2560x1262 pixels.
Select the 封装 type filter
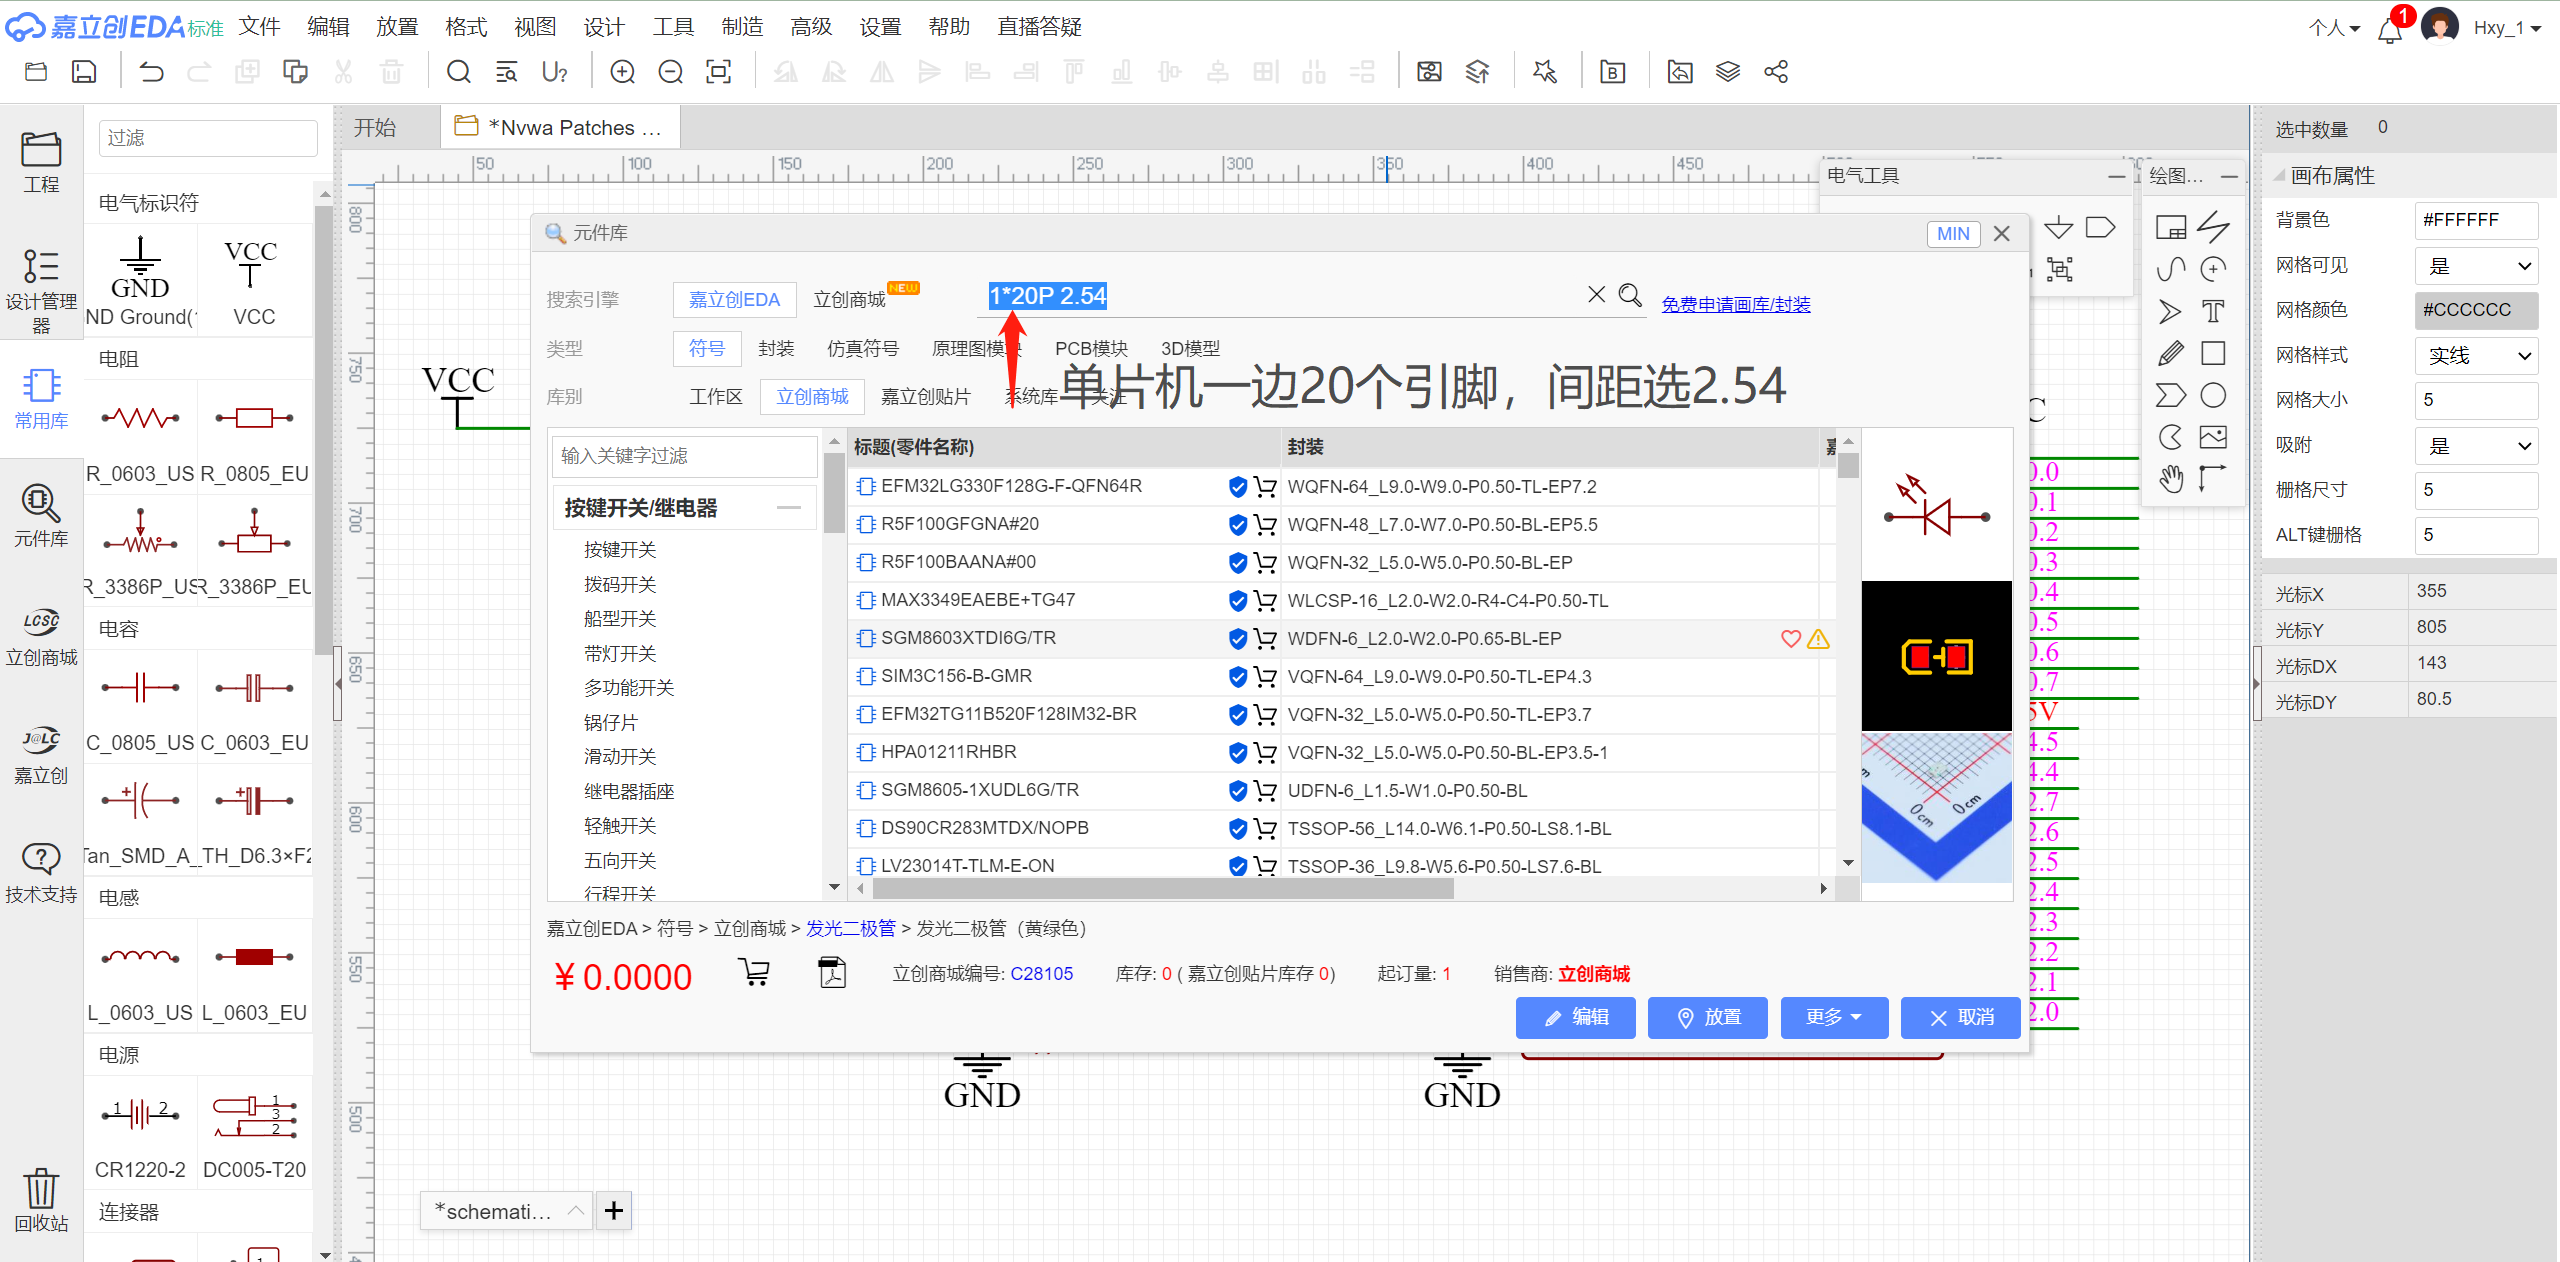pyautogui.click(x=776, y=348)
